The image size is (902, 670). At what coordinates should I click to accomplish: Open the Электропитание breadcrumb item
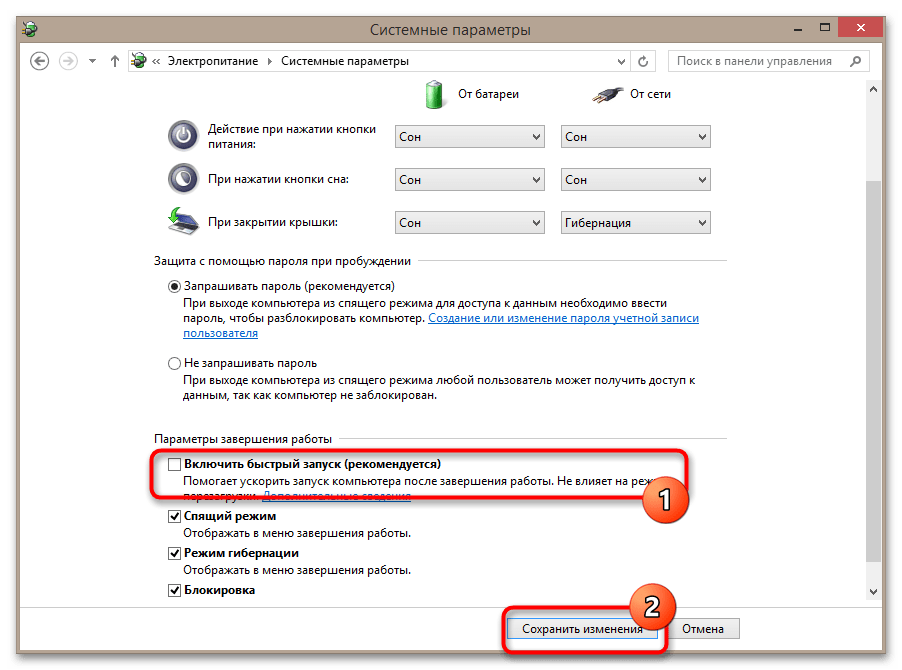pyautogui.click(x=213, y=61)
